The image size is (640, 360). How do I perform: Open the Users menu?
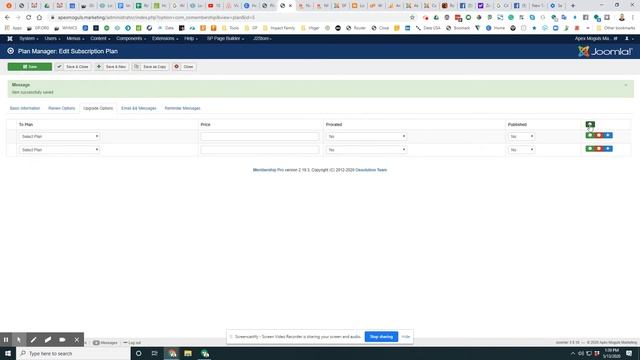(x=52, y=38)
